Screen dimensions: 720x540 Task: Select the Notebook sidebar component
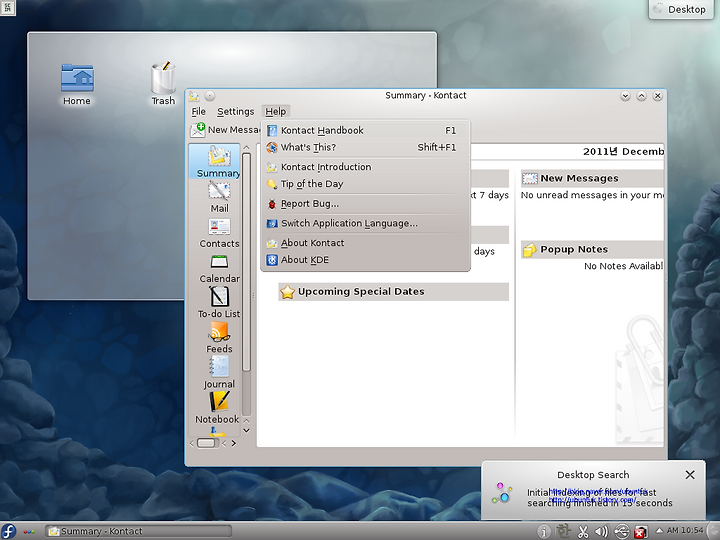[x=217, y=408]
